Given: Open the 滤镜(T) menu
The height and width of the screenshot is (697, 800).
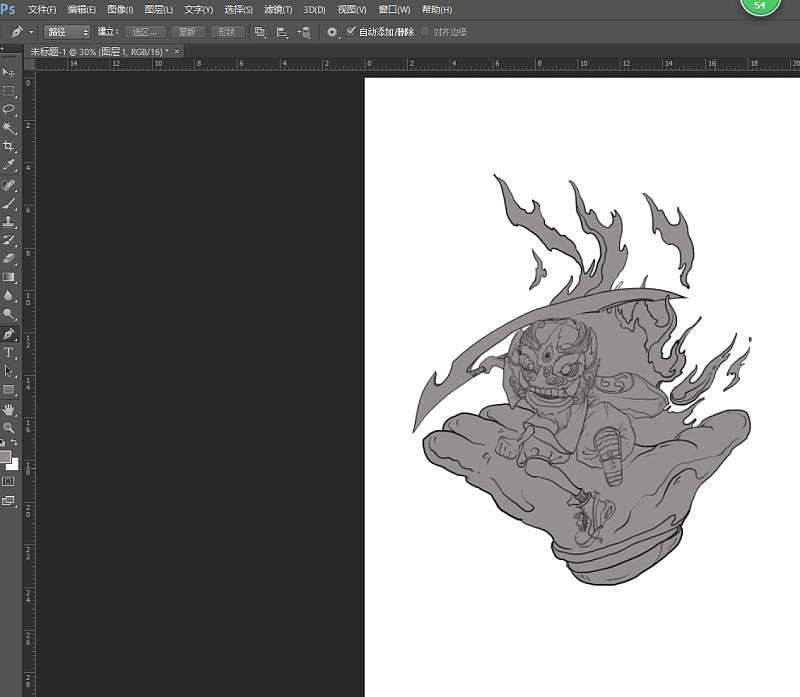Looking at the screenshot, I should coord(278,9).
